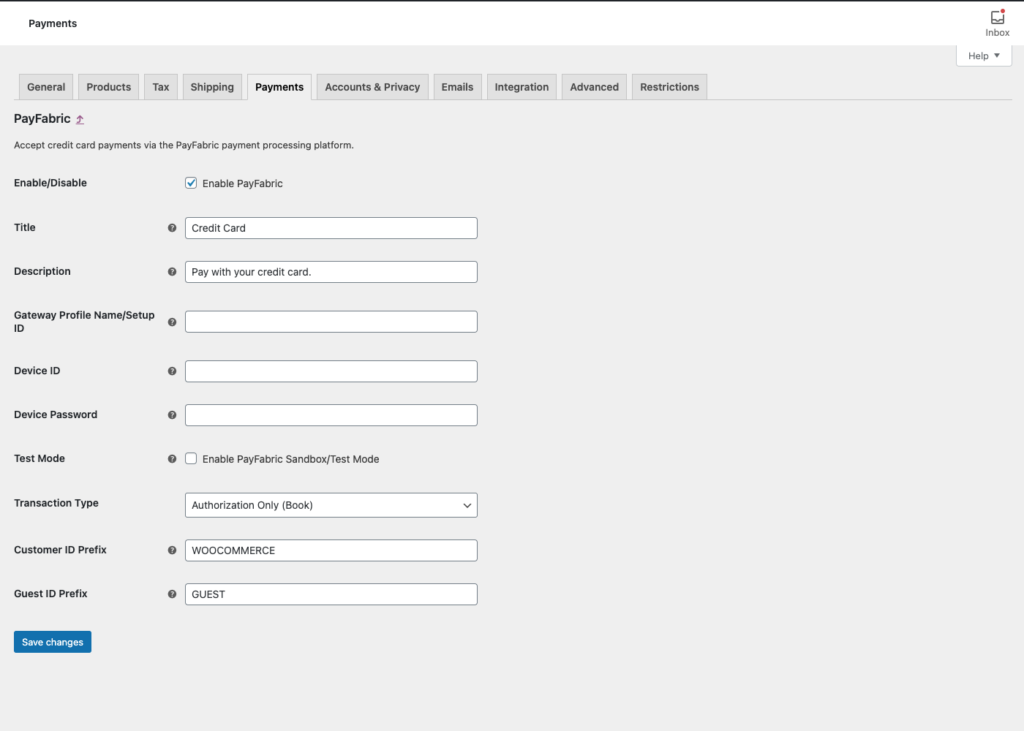Open the Transaction Type dropdown
Image resolution: width=1024 pixels, height=731 pixels.
tap(331, 505)
